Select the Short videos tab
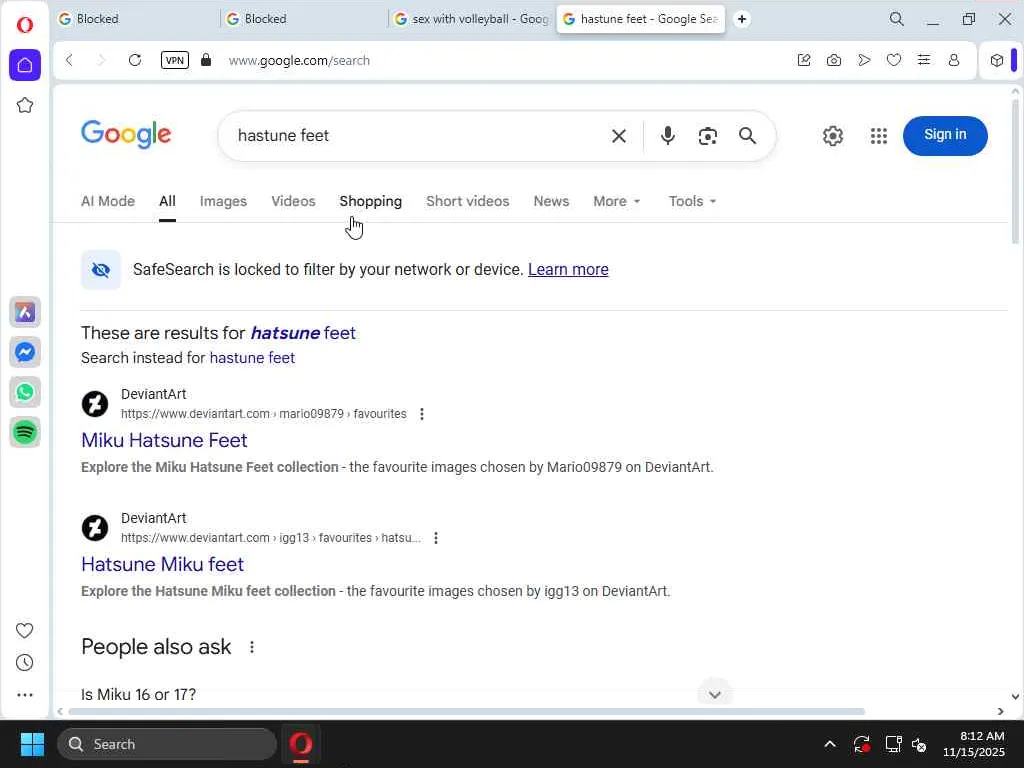Image resolution: width=1024 pixels, height=768 pixels. [468, 201]
